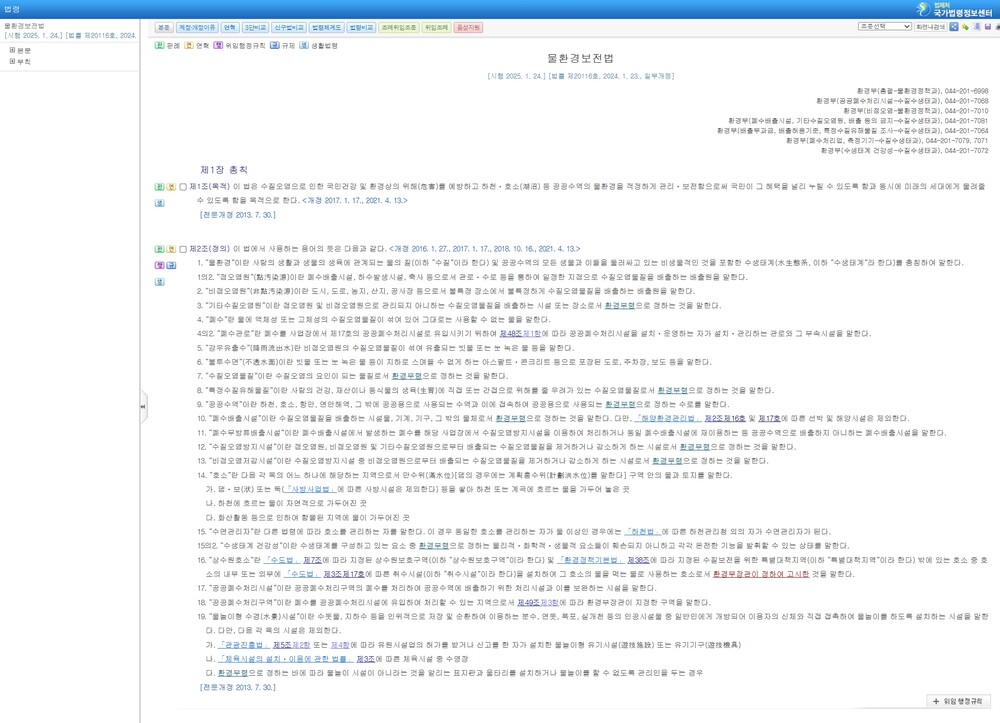Open the 위임 행정규칙 button at bottom right

(x=959, y=701)
